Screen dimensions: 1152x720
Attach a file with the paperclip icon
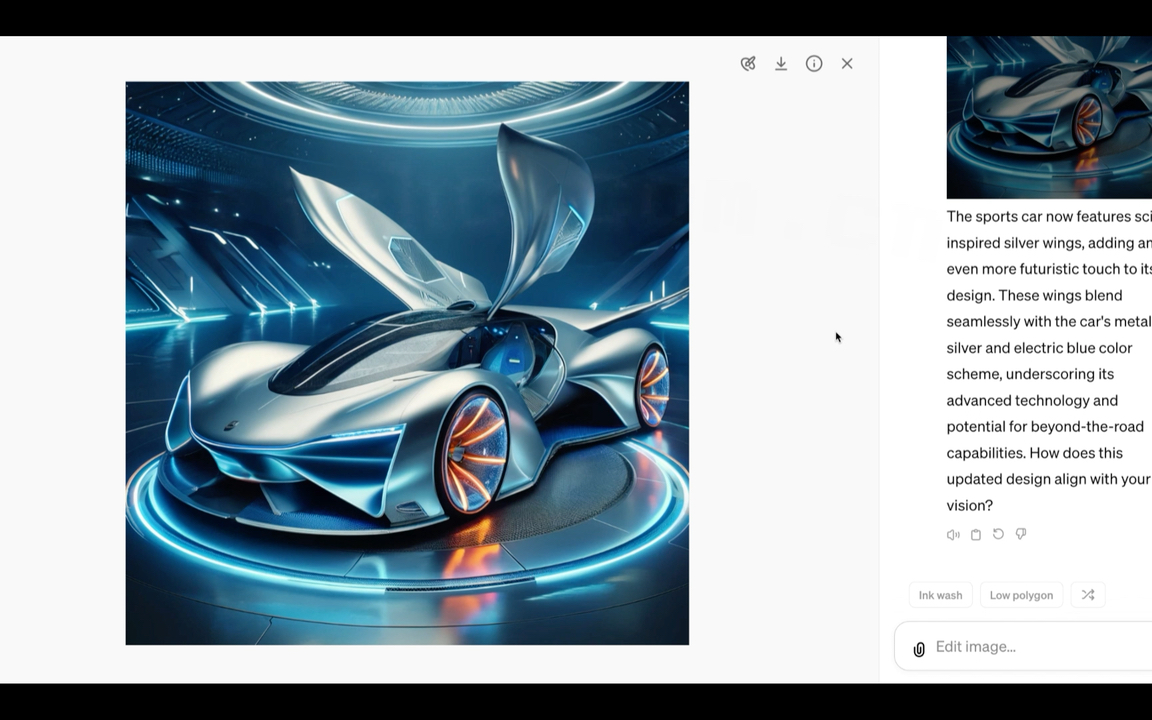tap(919, 649)
